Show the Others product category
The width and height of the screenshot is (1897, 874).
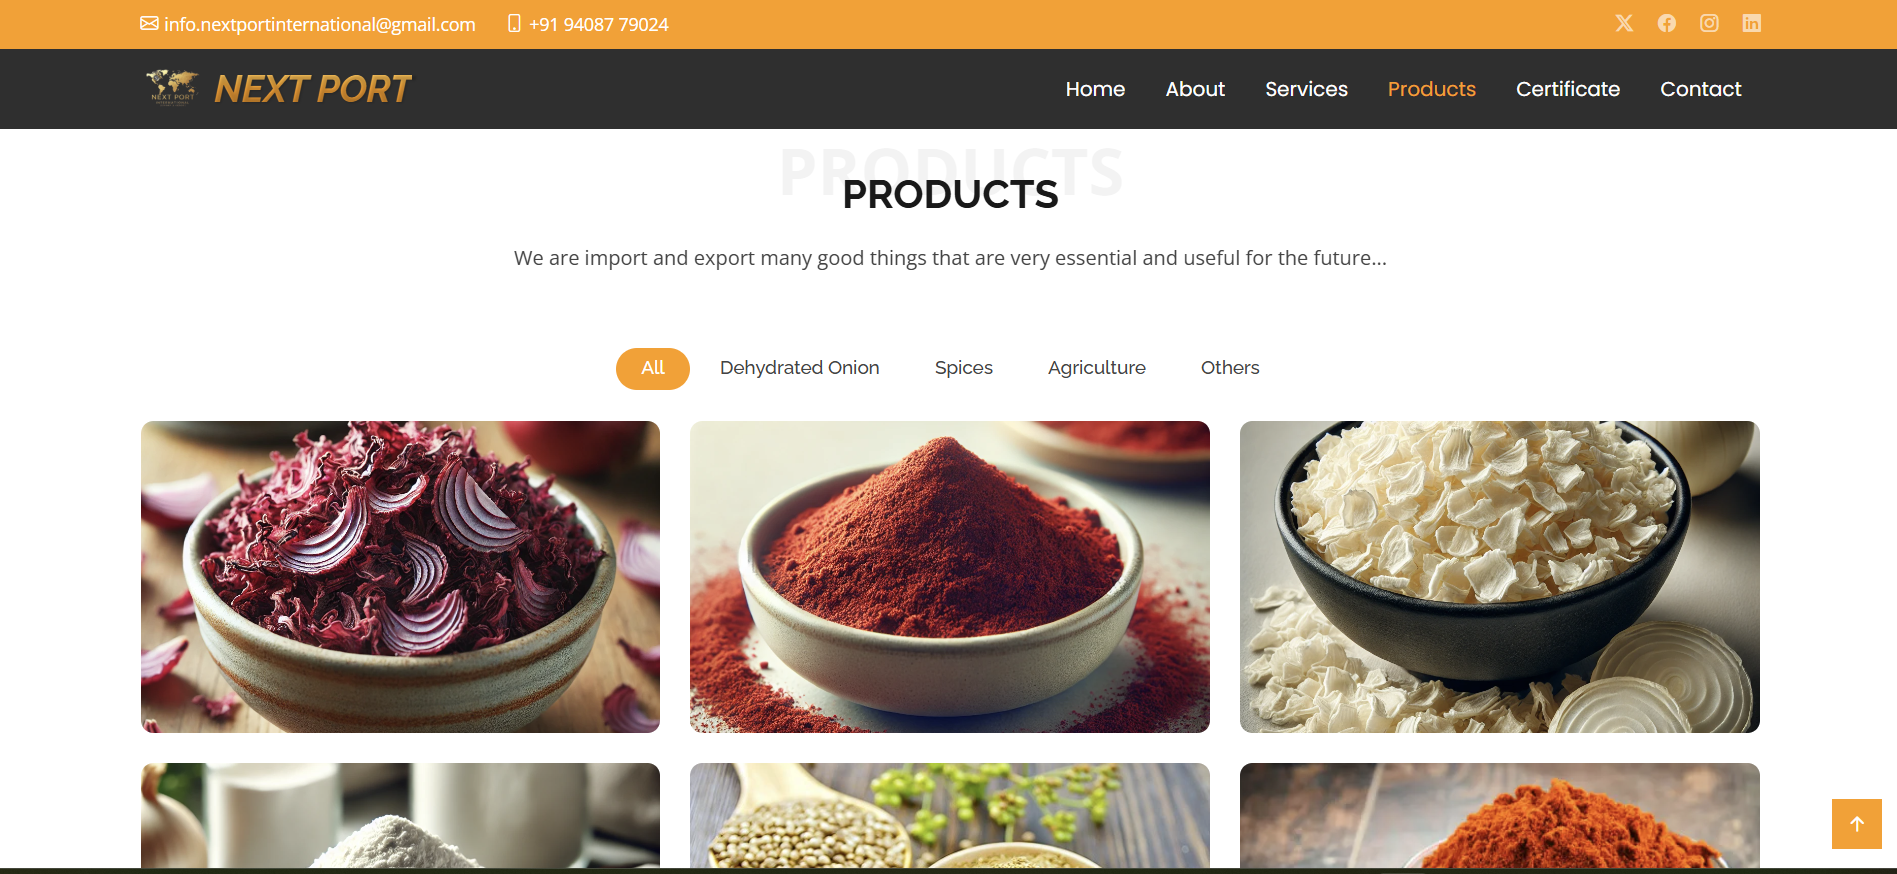click(x=1230, y=368)
